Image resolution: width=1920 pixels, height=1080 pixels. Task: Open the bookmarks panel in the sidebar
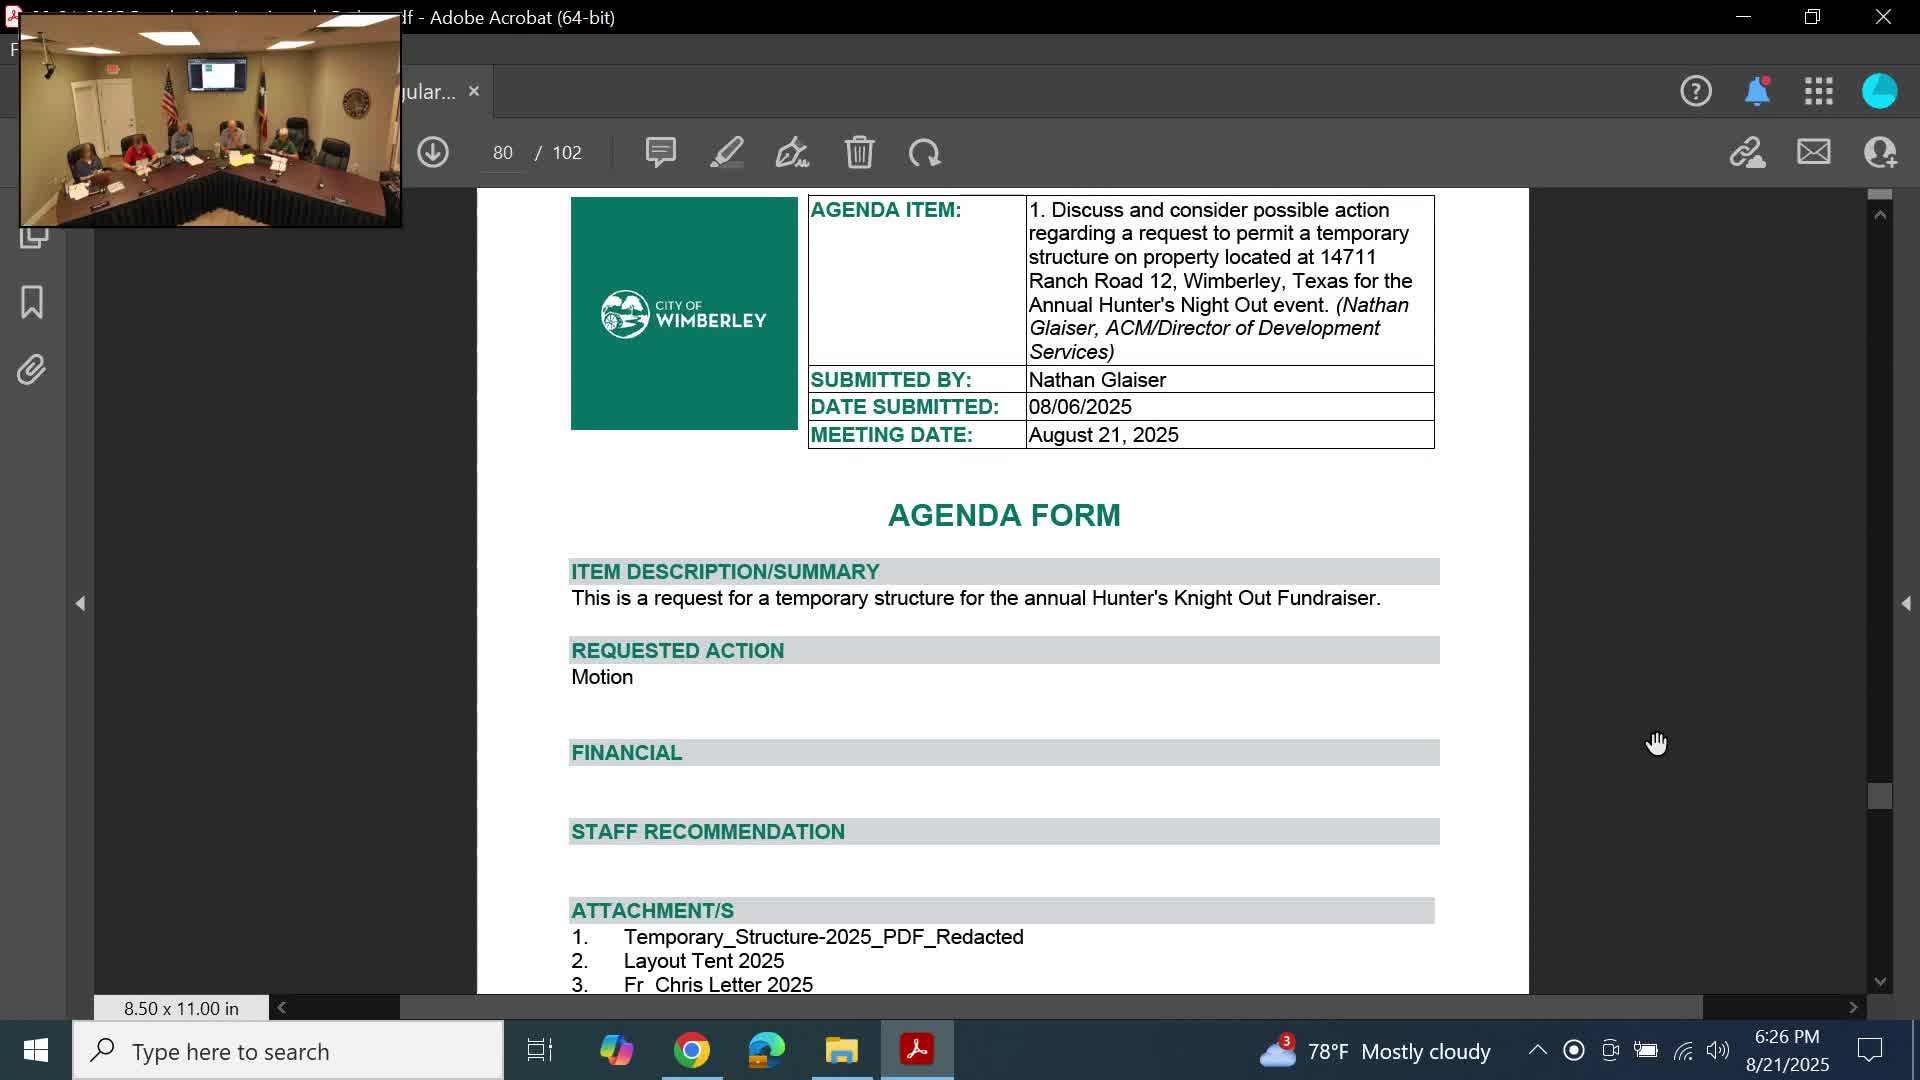32,302
